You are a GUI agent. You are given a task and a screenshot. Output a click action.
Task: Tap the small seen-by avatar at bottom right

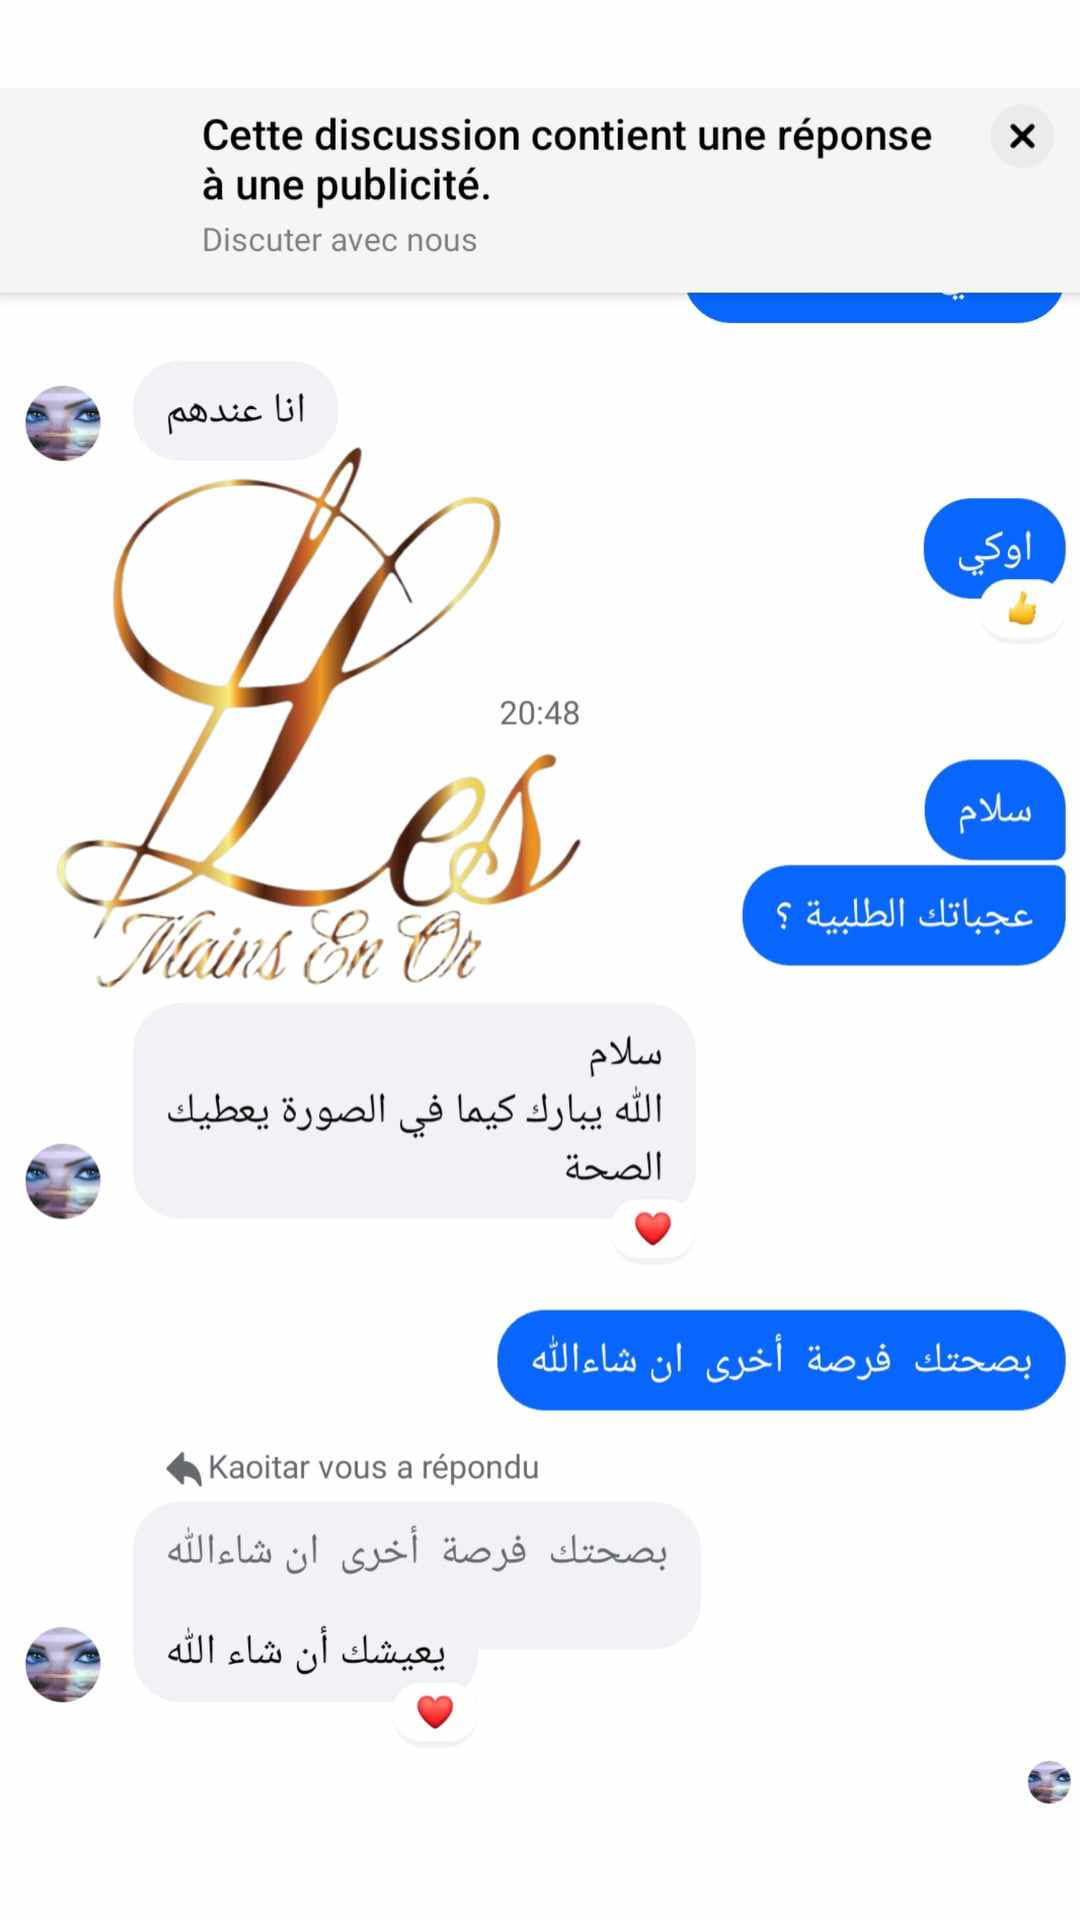point(1049,1782)
